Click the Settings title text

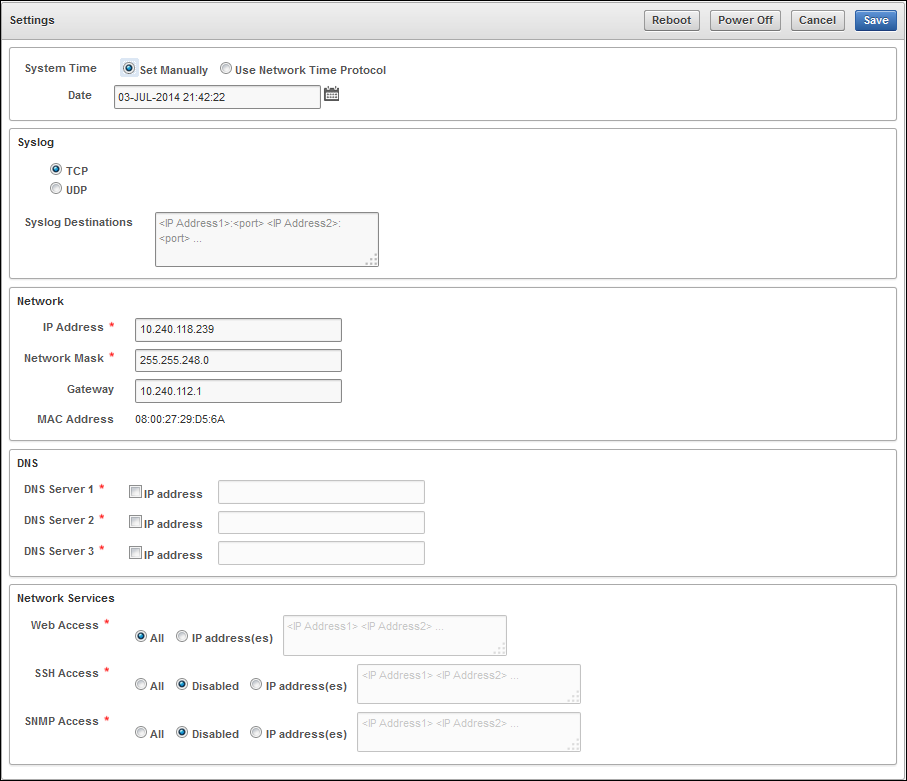pyautogui.click(x=32, y=20)
